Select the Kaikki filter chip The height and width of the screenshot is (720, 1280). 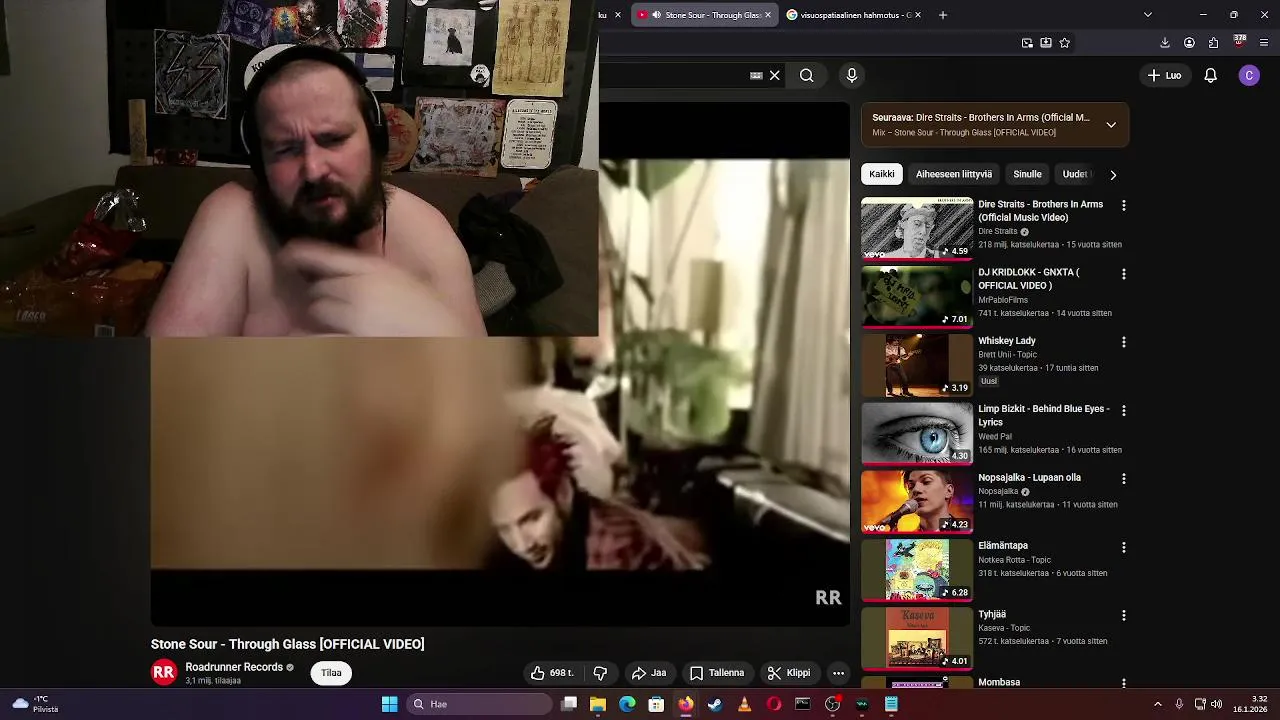(882, 174)
